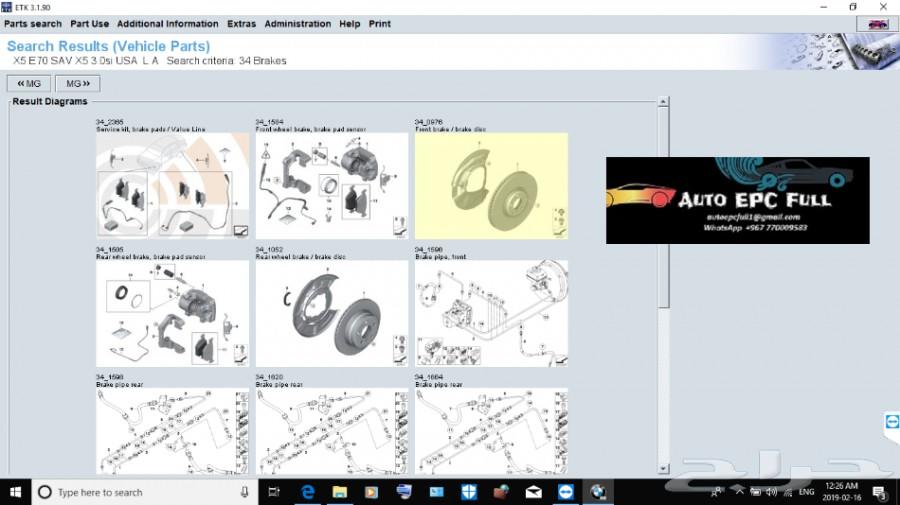Open Rear wheel brake, brake pad sensor diagram
The width and height of the screenshot is (900, 505).
[172, 313]
